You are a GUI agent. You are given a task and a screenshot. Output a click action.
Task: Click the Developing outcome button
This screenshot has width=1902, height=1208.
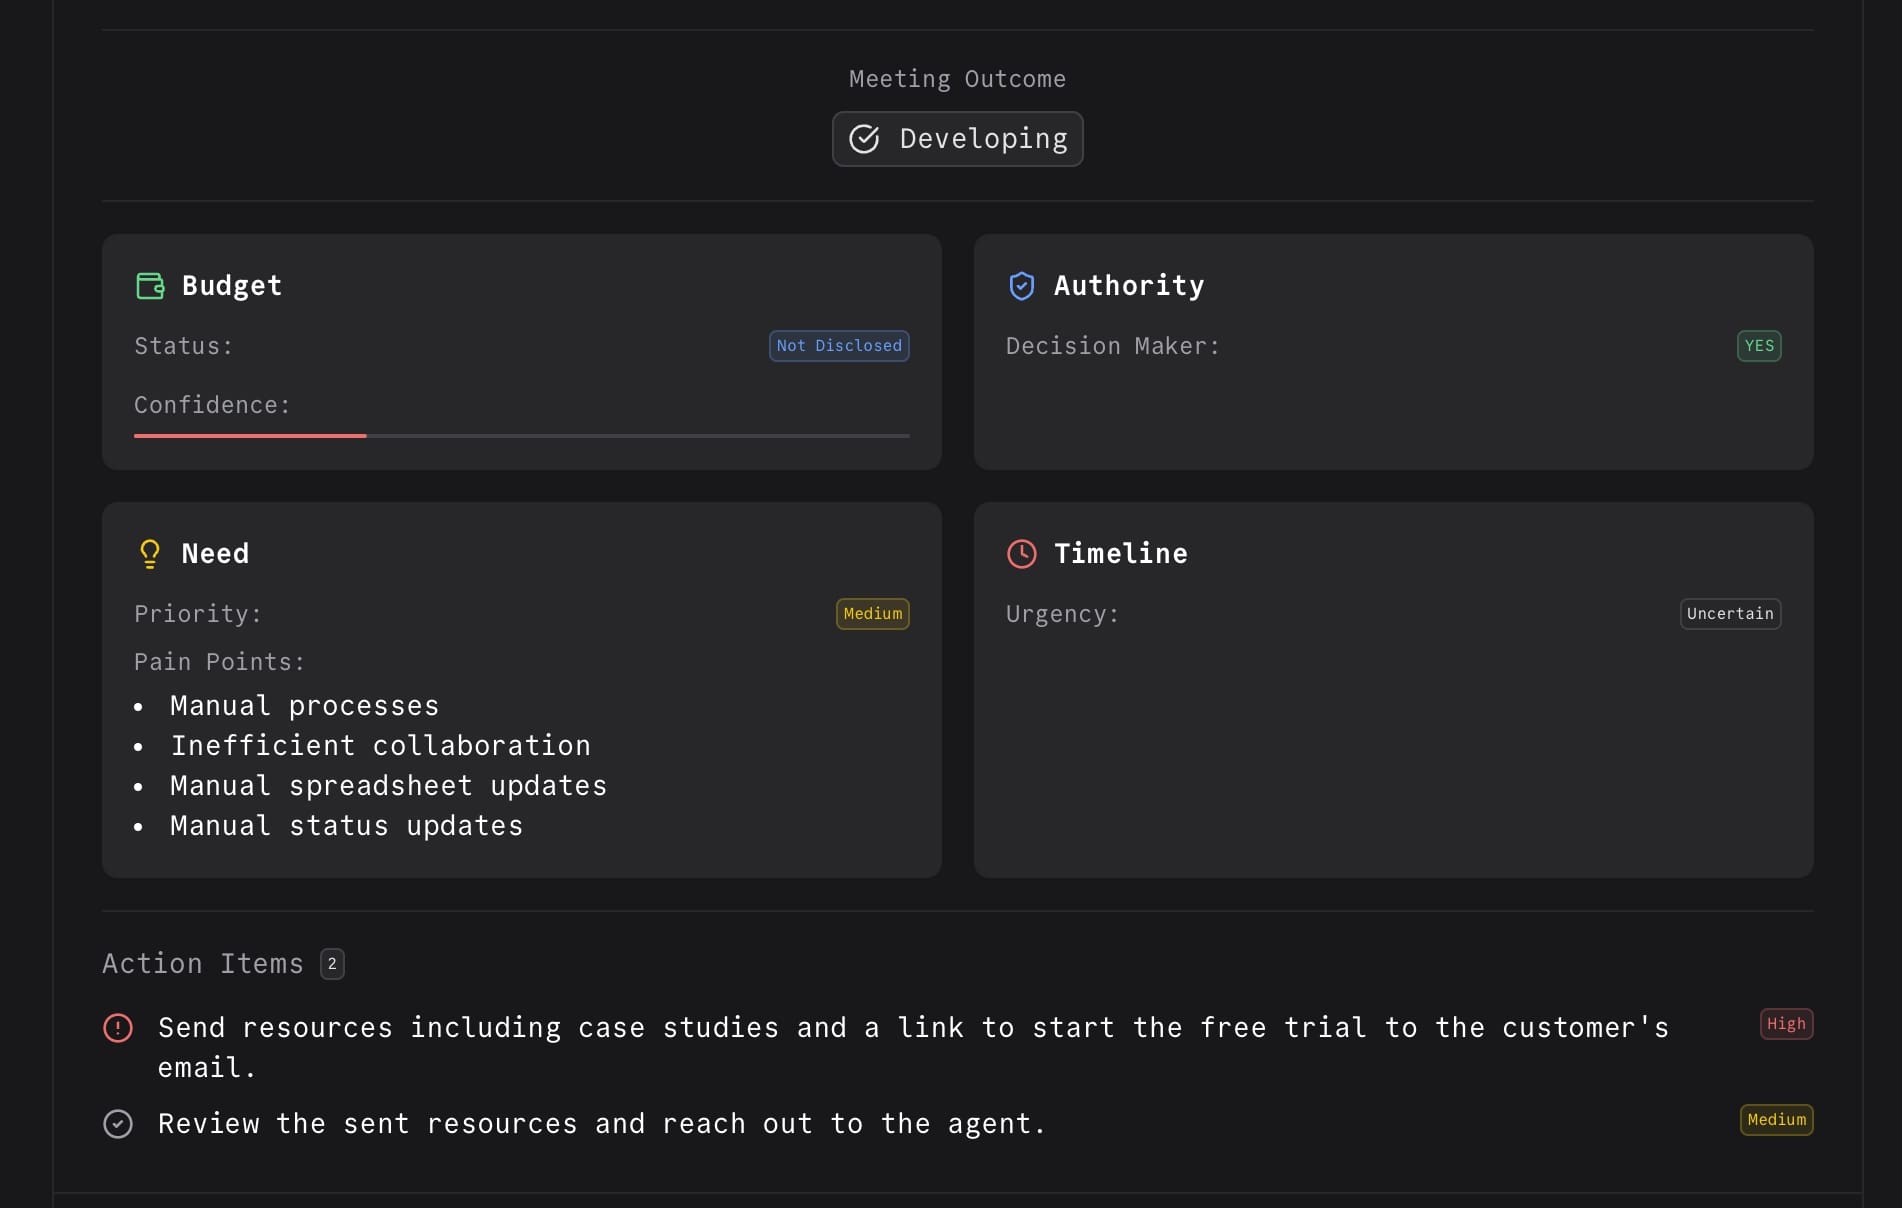pos(957,139)
